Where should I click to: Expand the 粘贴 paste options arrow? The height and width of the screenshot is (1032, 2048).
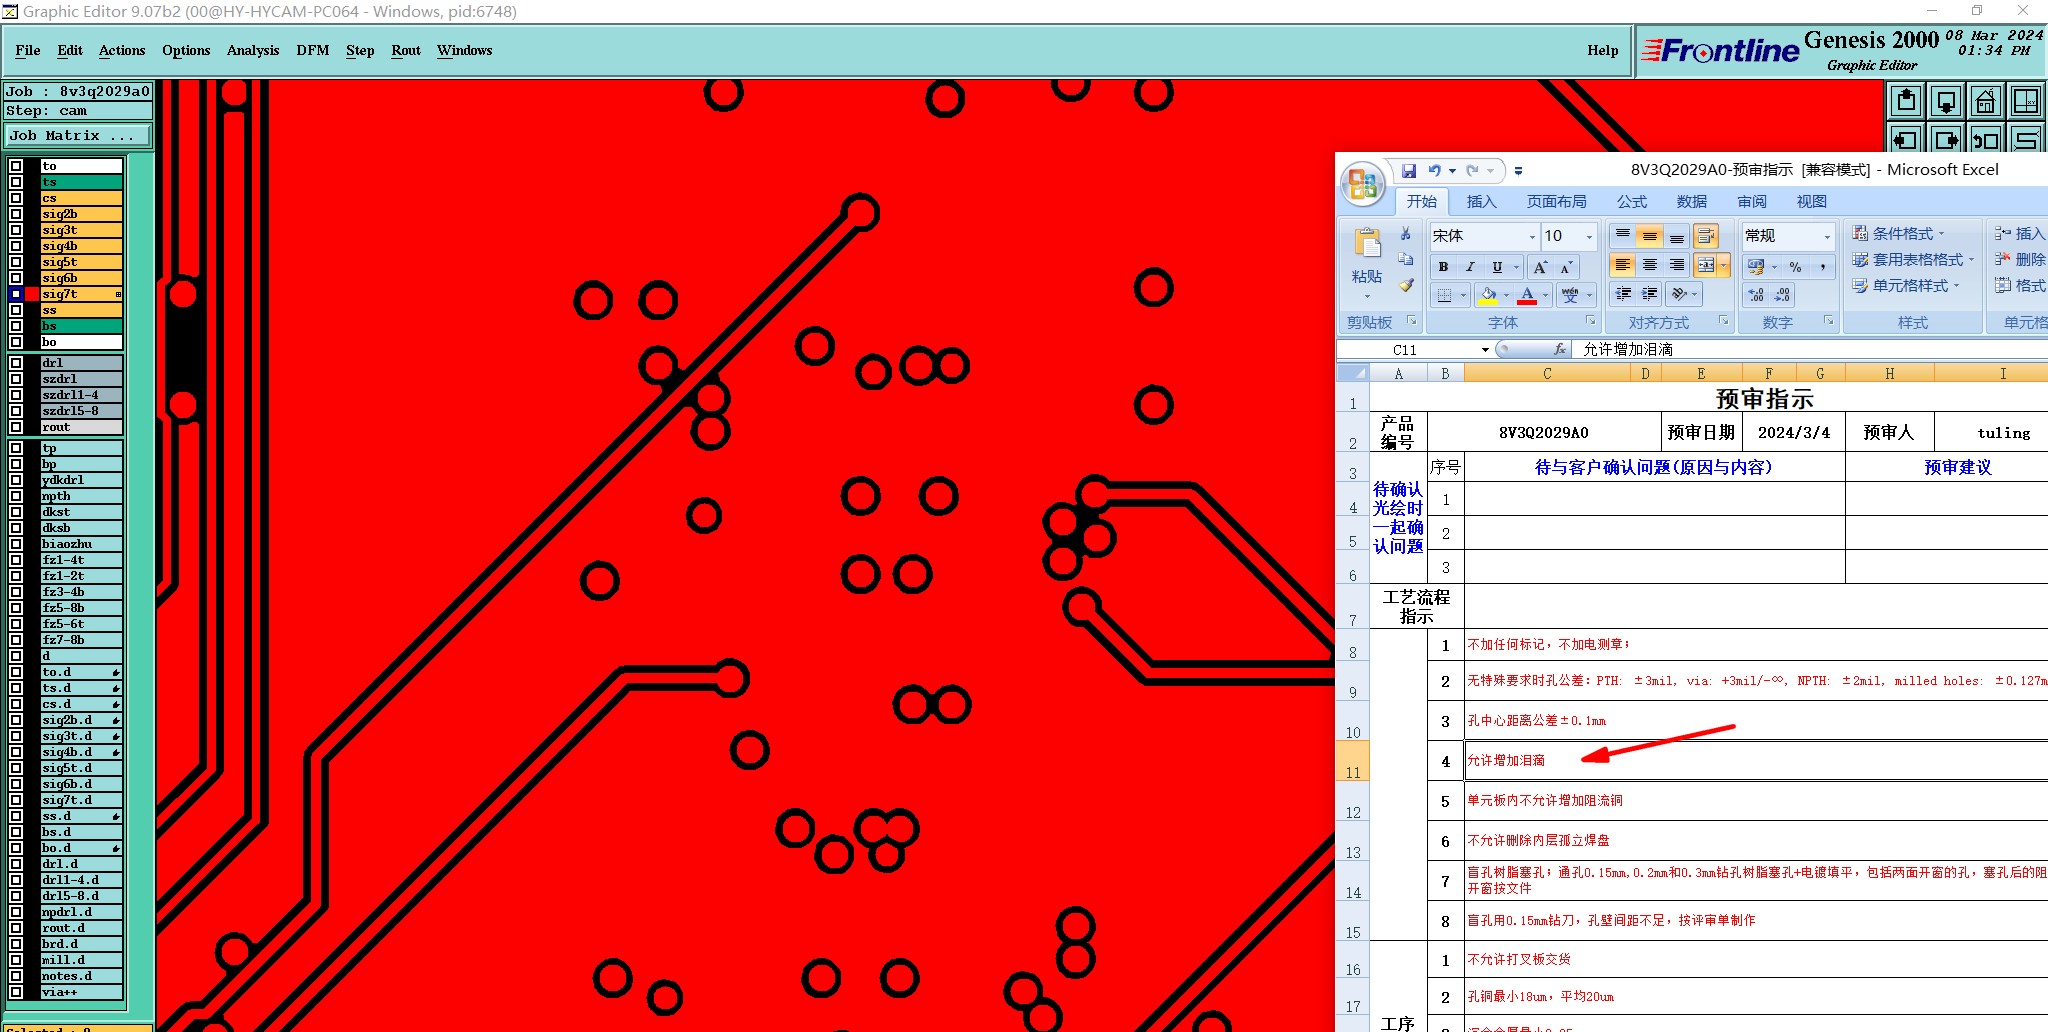tap(1367, 296)
